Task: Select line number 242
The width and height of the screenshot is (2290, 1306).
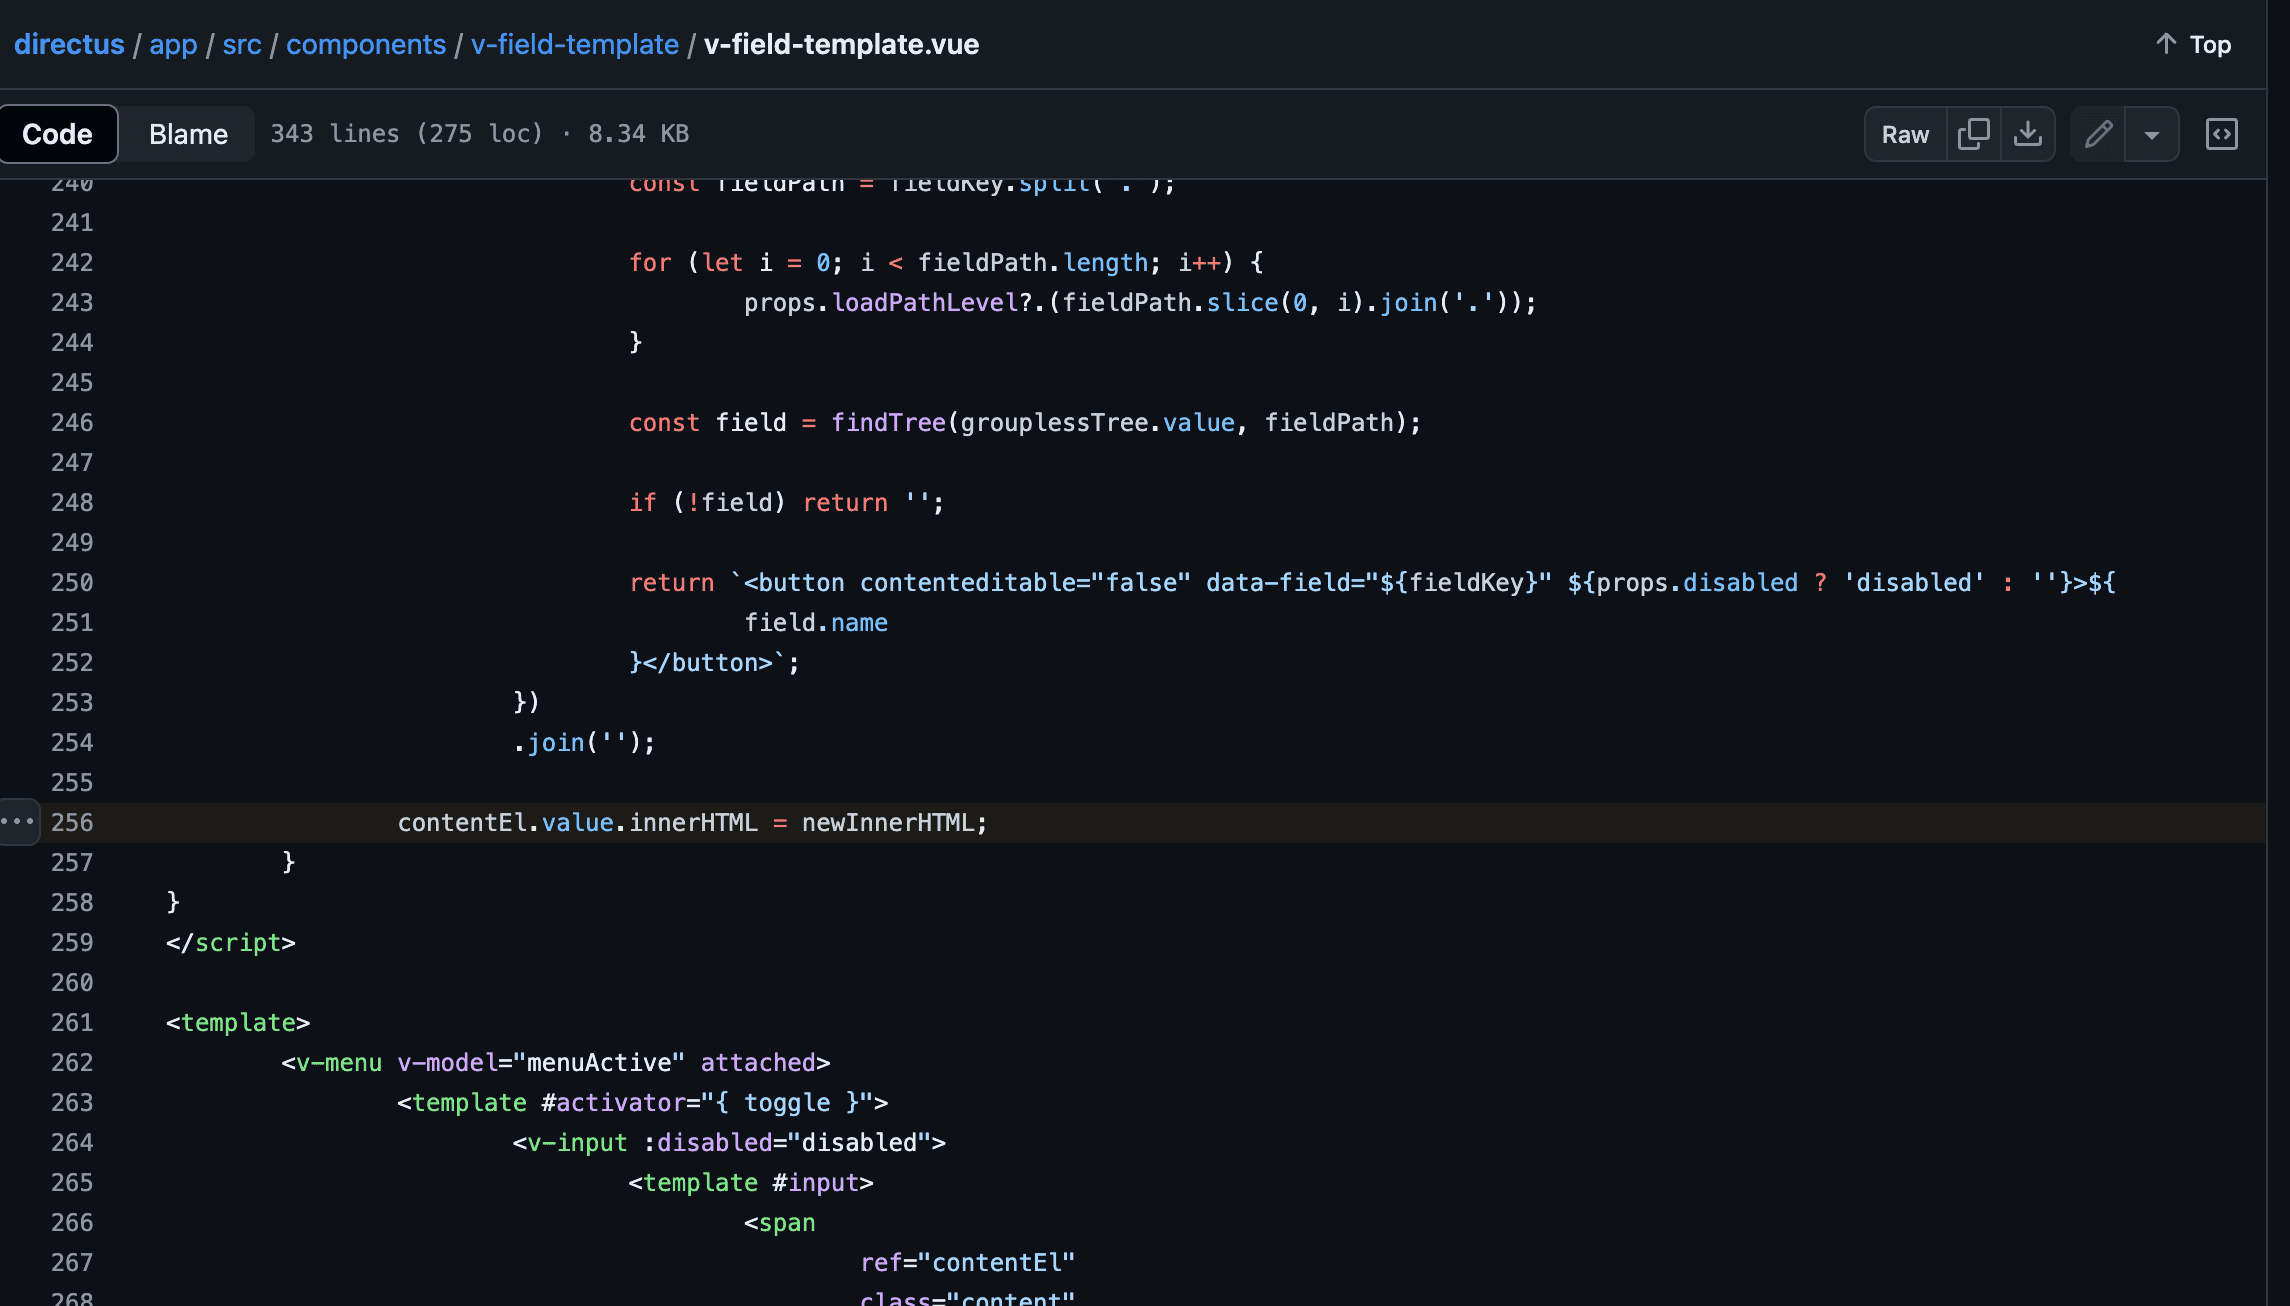Action: click(72, 262)
